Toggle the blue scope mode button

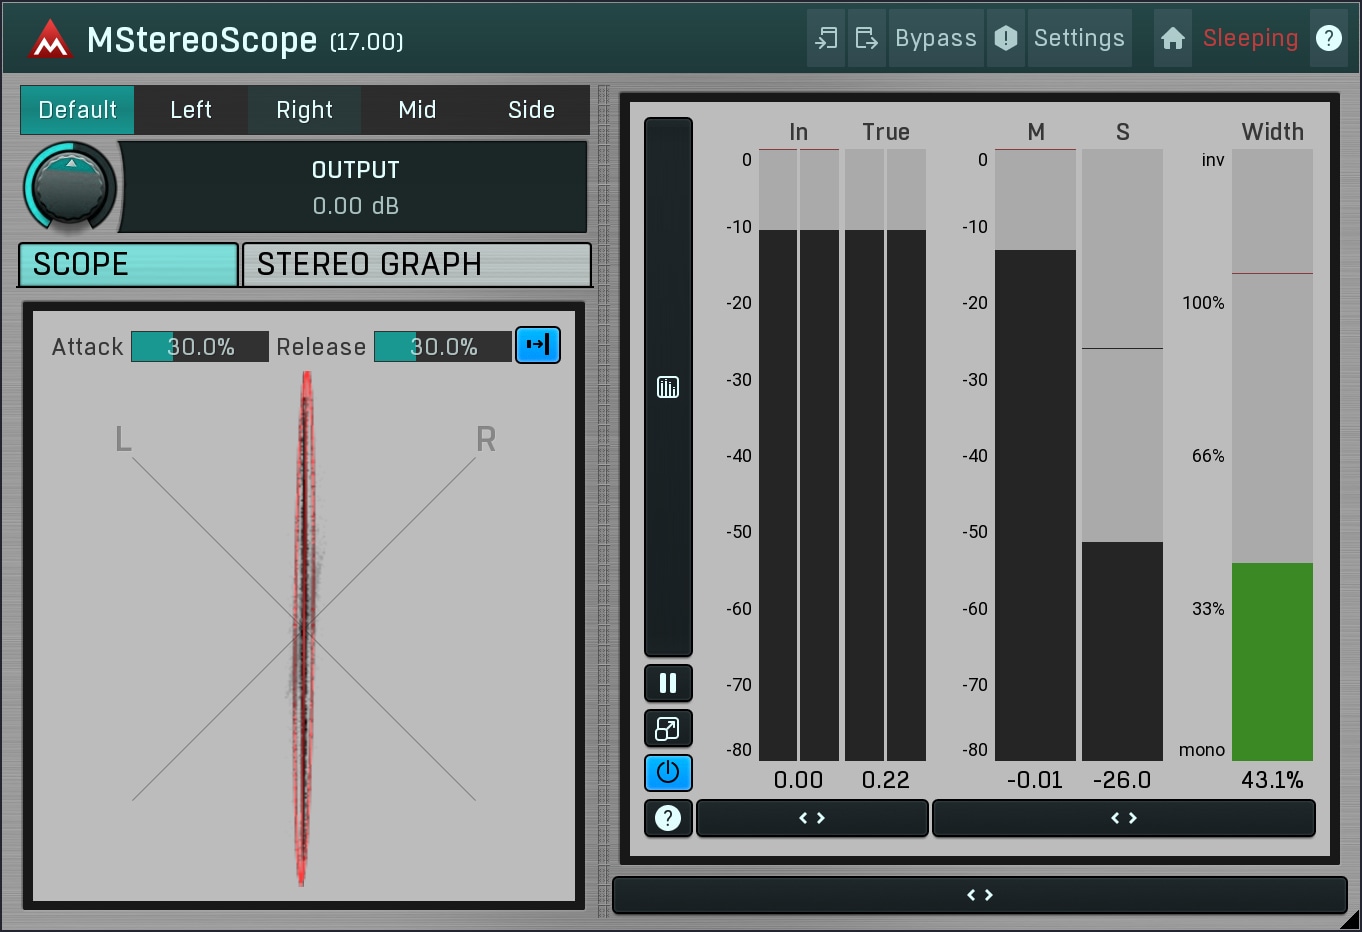point(538,346)
